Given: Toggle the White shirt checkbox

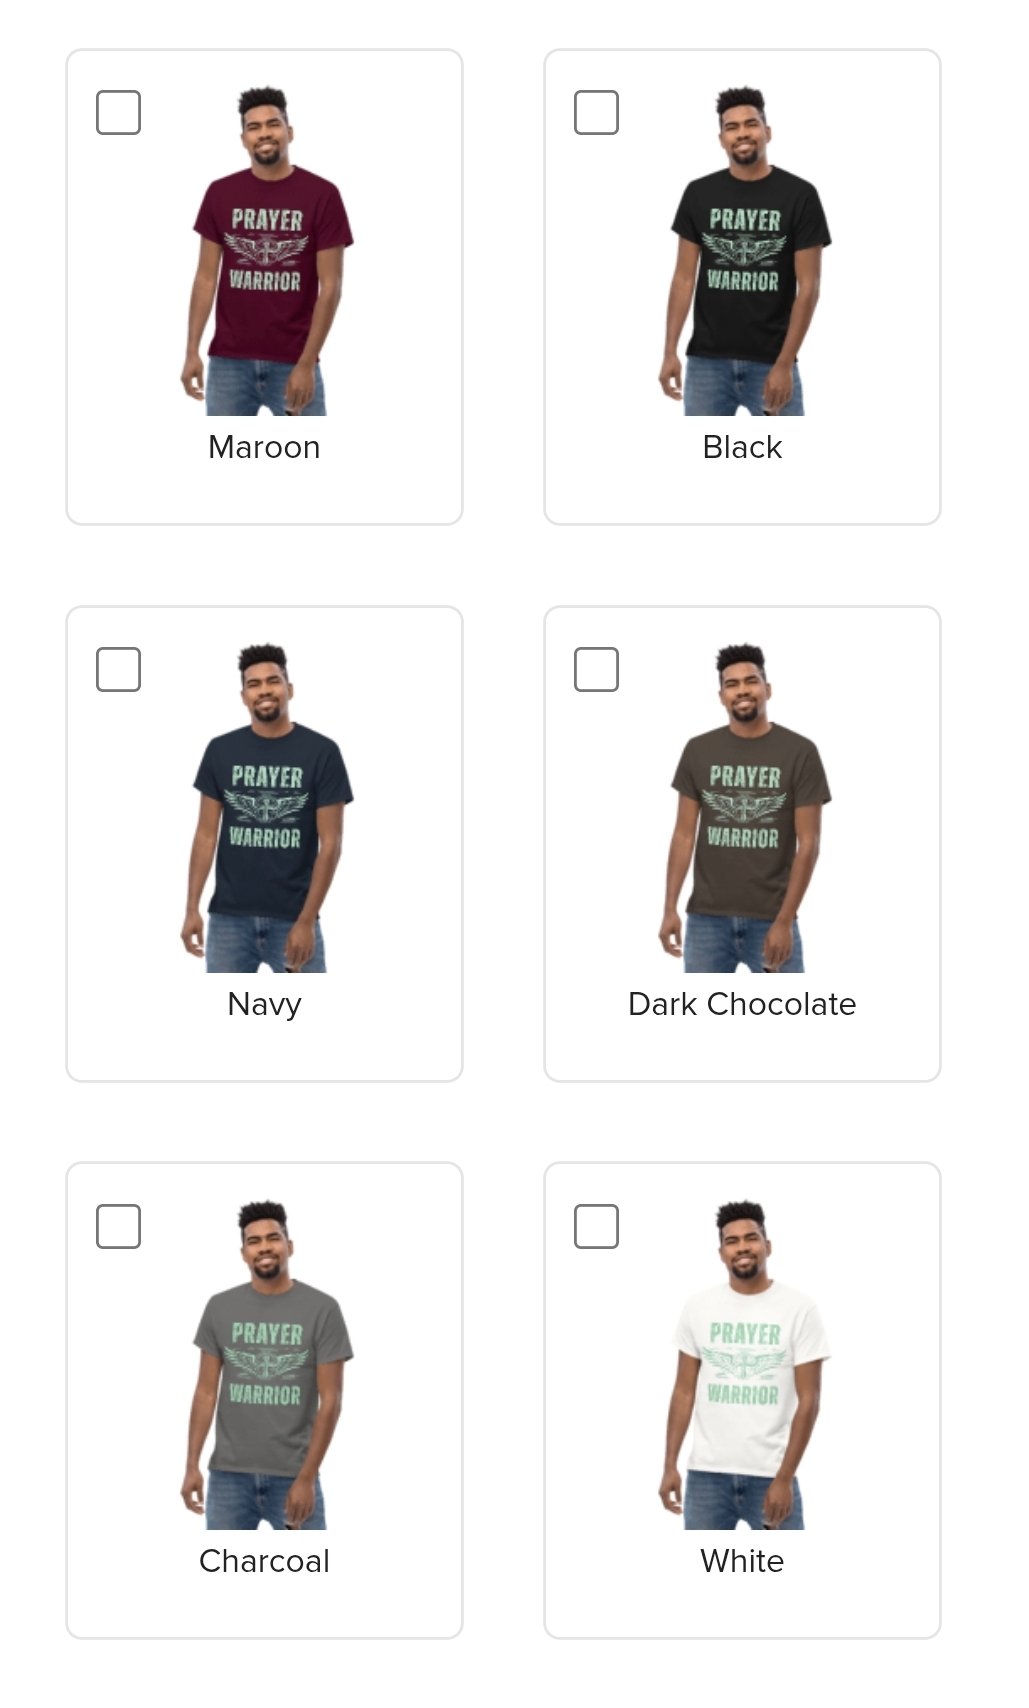Looking at the screenshot, I should [596, 1226].
